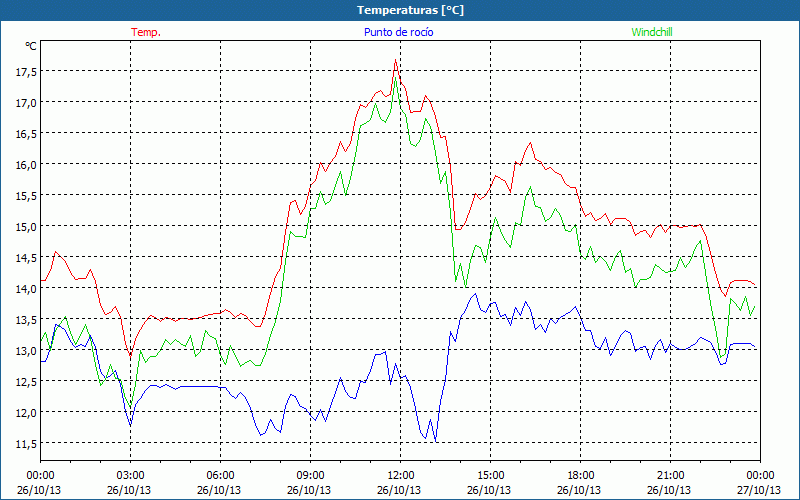The width and height of the screenshot is (800, 500).
Task: Click the 12,0 y-axis value
Action: (x=26, y=413)
